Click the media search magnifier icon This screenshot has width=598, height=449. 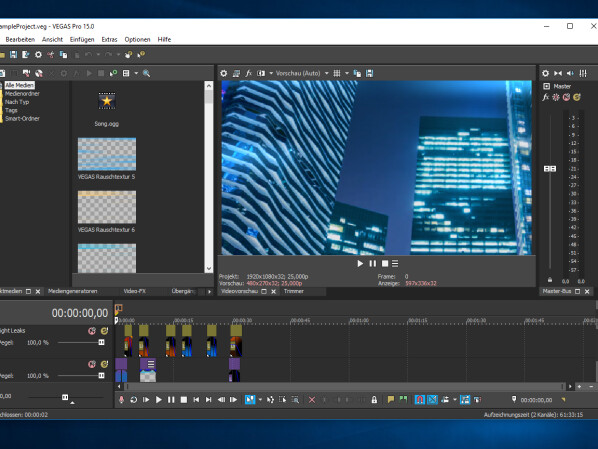146,73
